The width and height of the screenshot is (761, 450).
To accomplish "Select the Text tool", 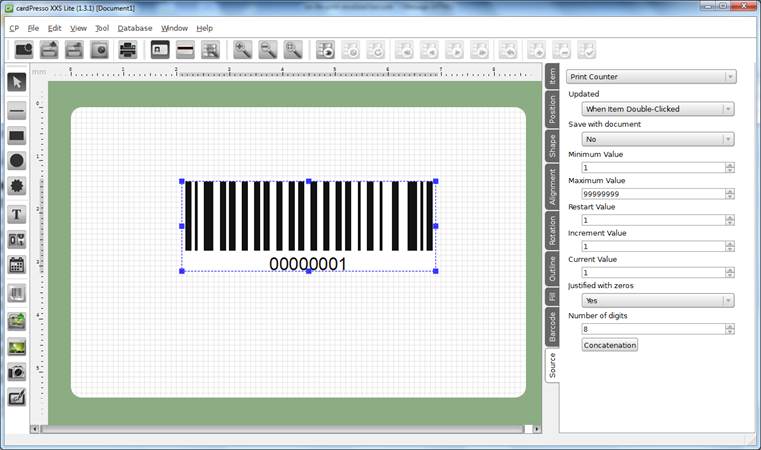I will [17, 215].
